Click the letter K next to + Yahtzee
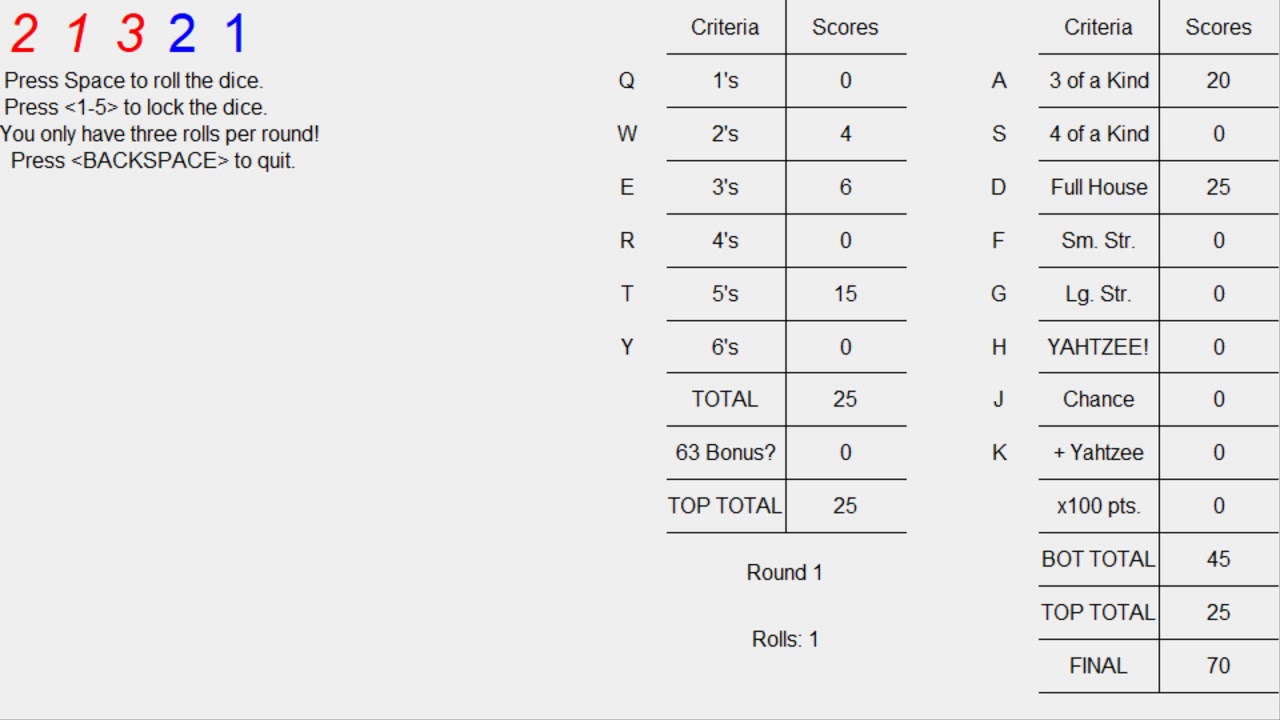 tap(999, 453)
